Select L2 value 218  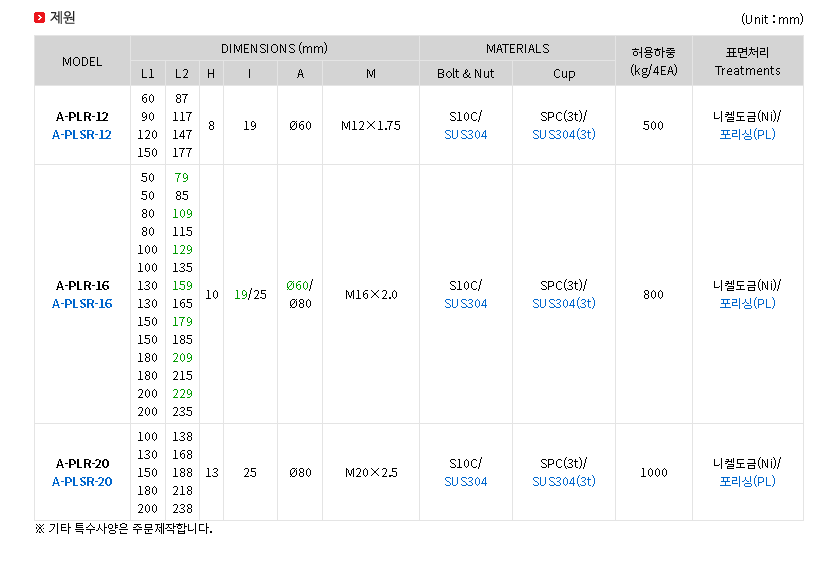click(x=182, y=491)
